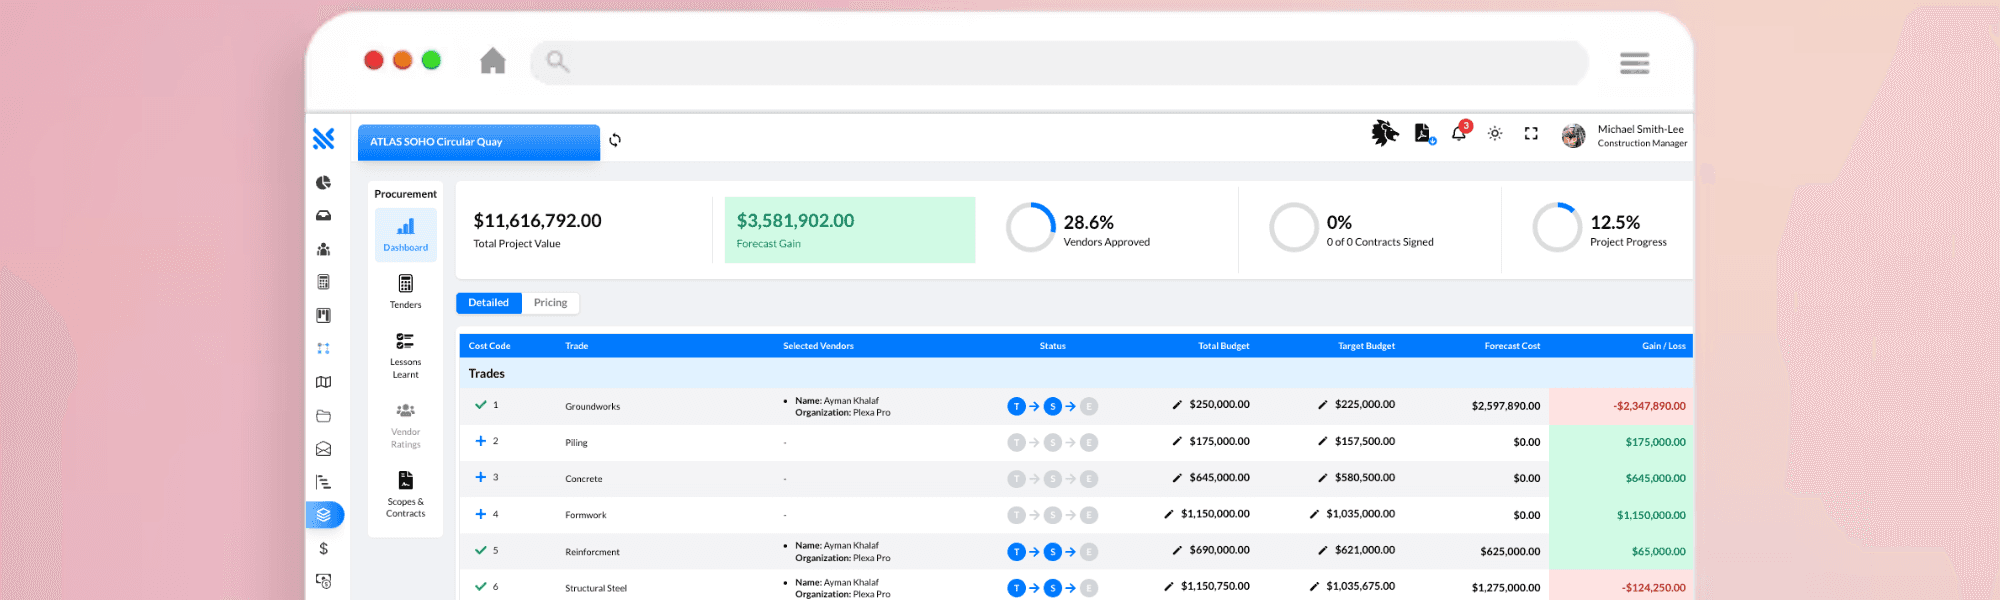Select Dashboard in Procurement menu
This screenshot has width=2000, height=600.
coord(405,235)
